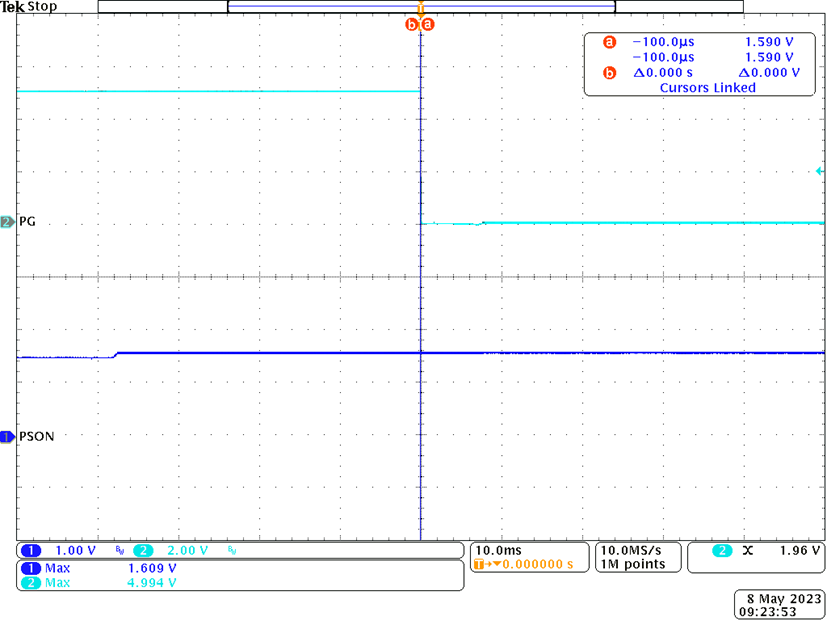Click the 1.96 V trigger level readout

pyautogui.click(x=801, y=551)
